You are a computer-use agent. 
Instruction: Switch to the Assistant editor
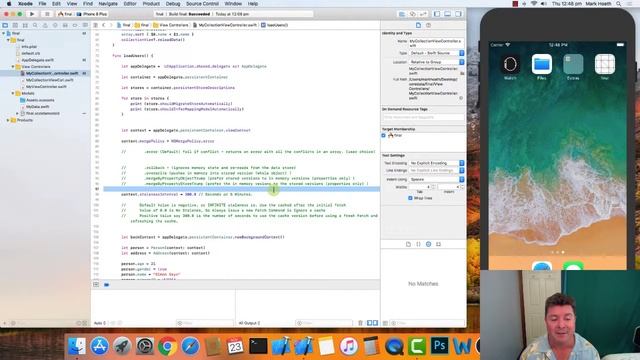click(413, 14)
